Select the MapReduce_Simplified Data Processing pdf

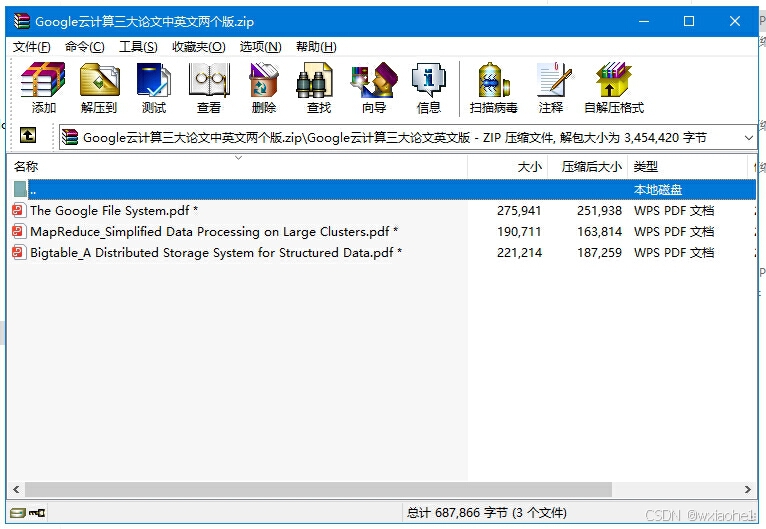click(214, 232)
